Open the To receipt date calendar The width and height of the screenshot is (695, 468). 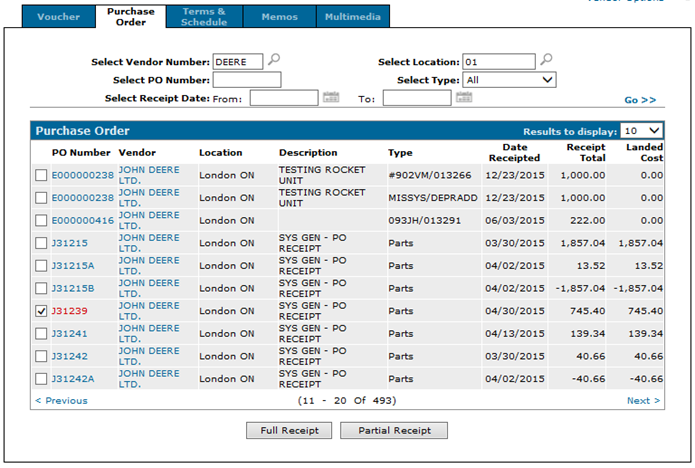pos(464,97)
